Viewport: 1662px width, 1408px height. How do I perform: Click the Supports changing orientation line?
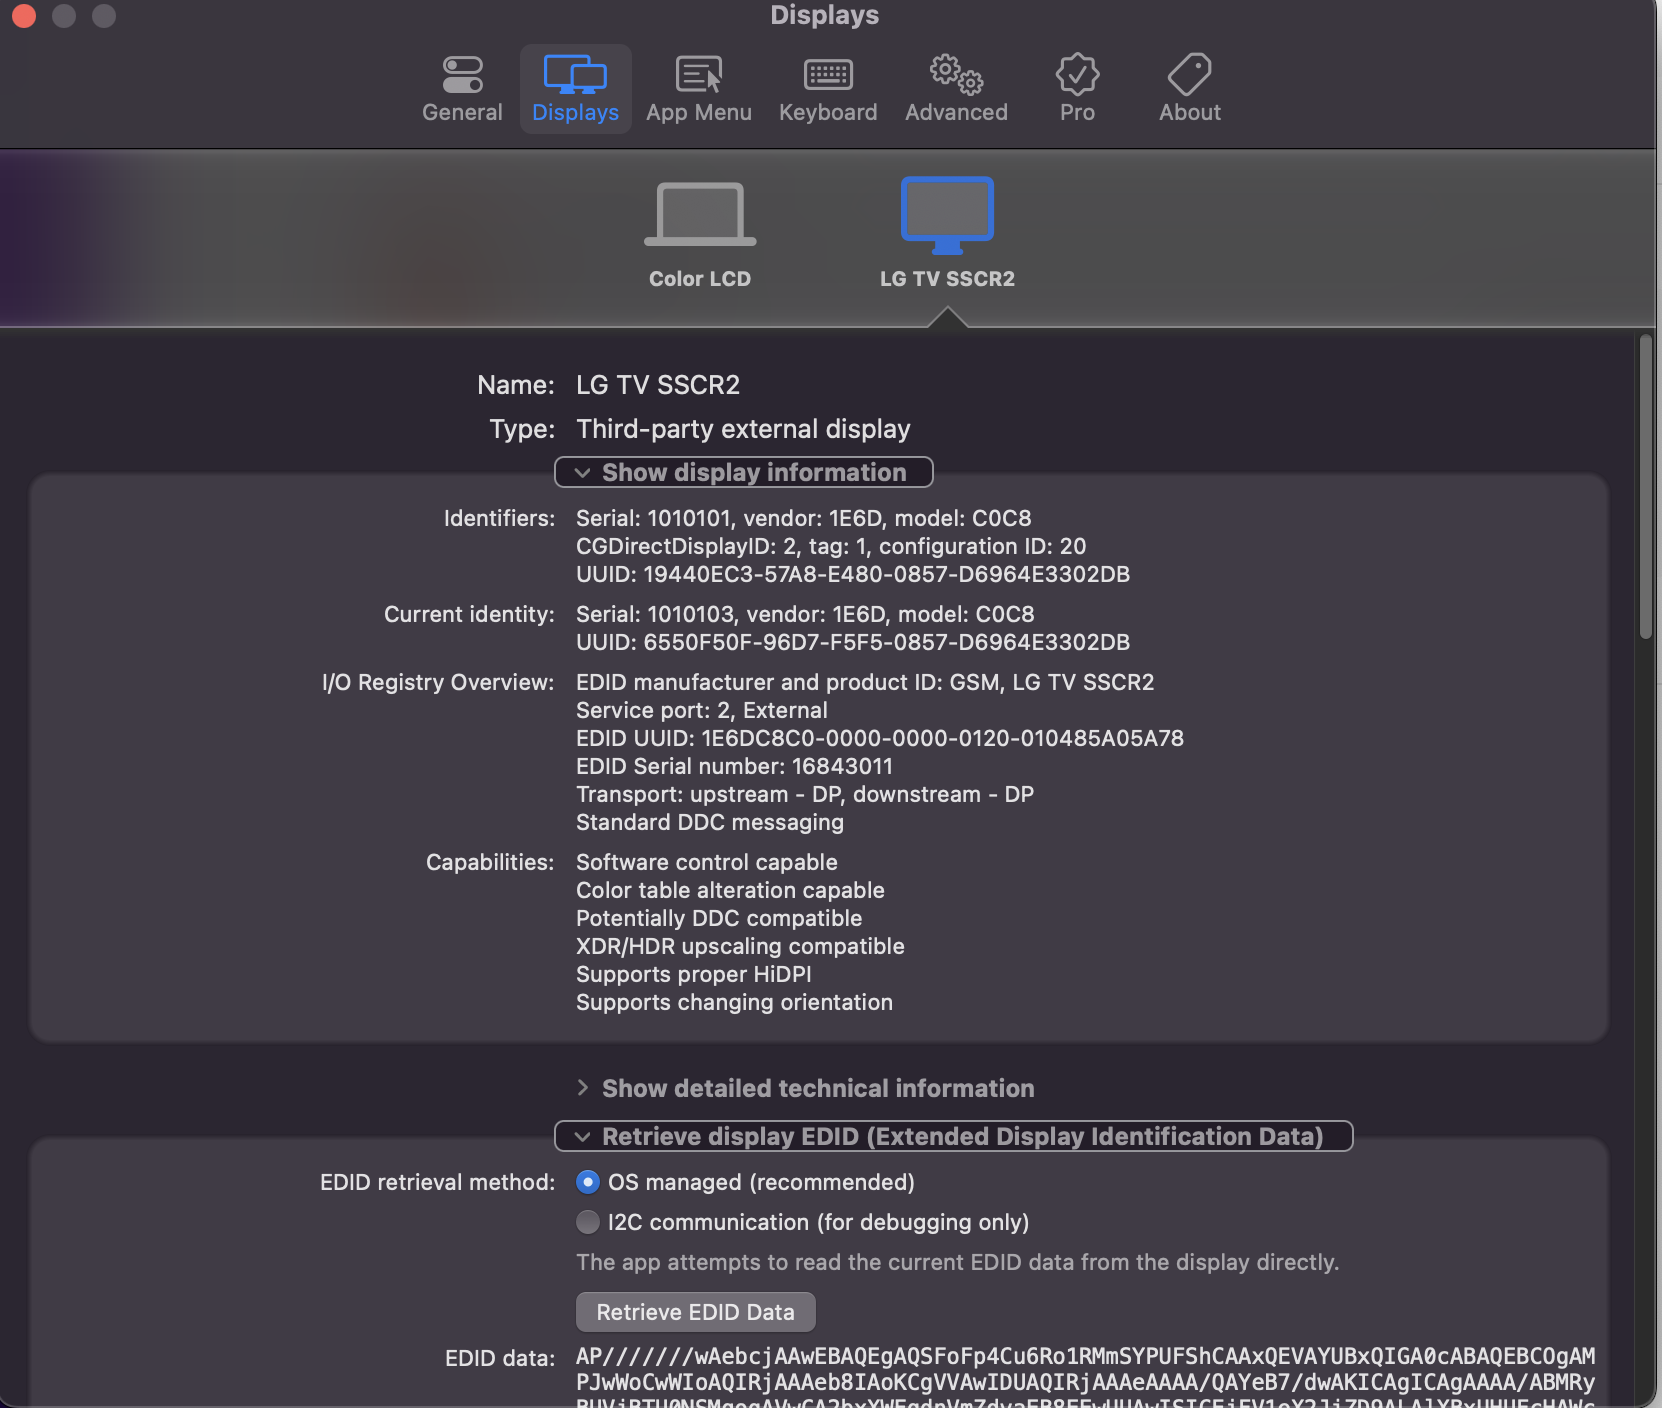point(734,1002)
